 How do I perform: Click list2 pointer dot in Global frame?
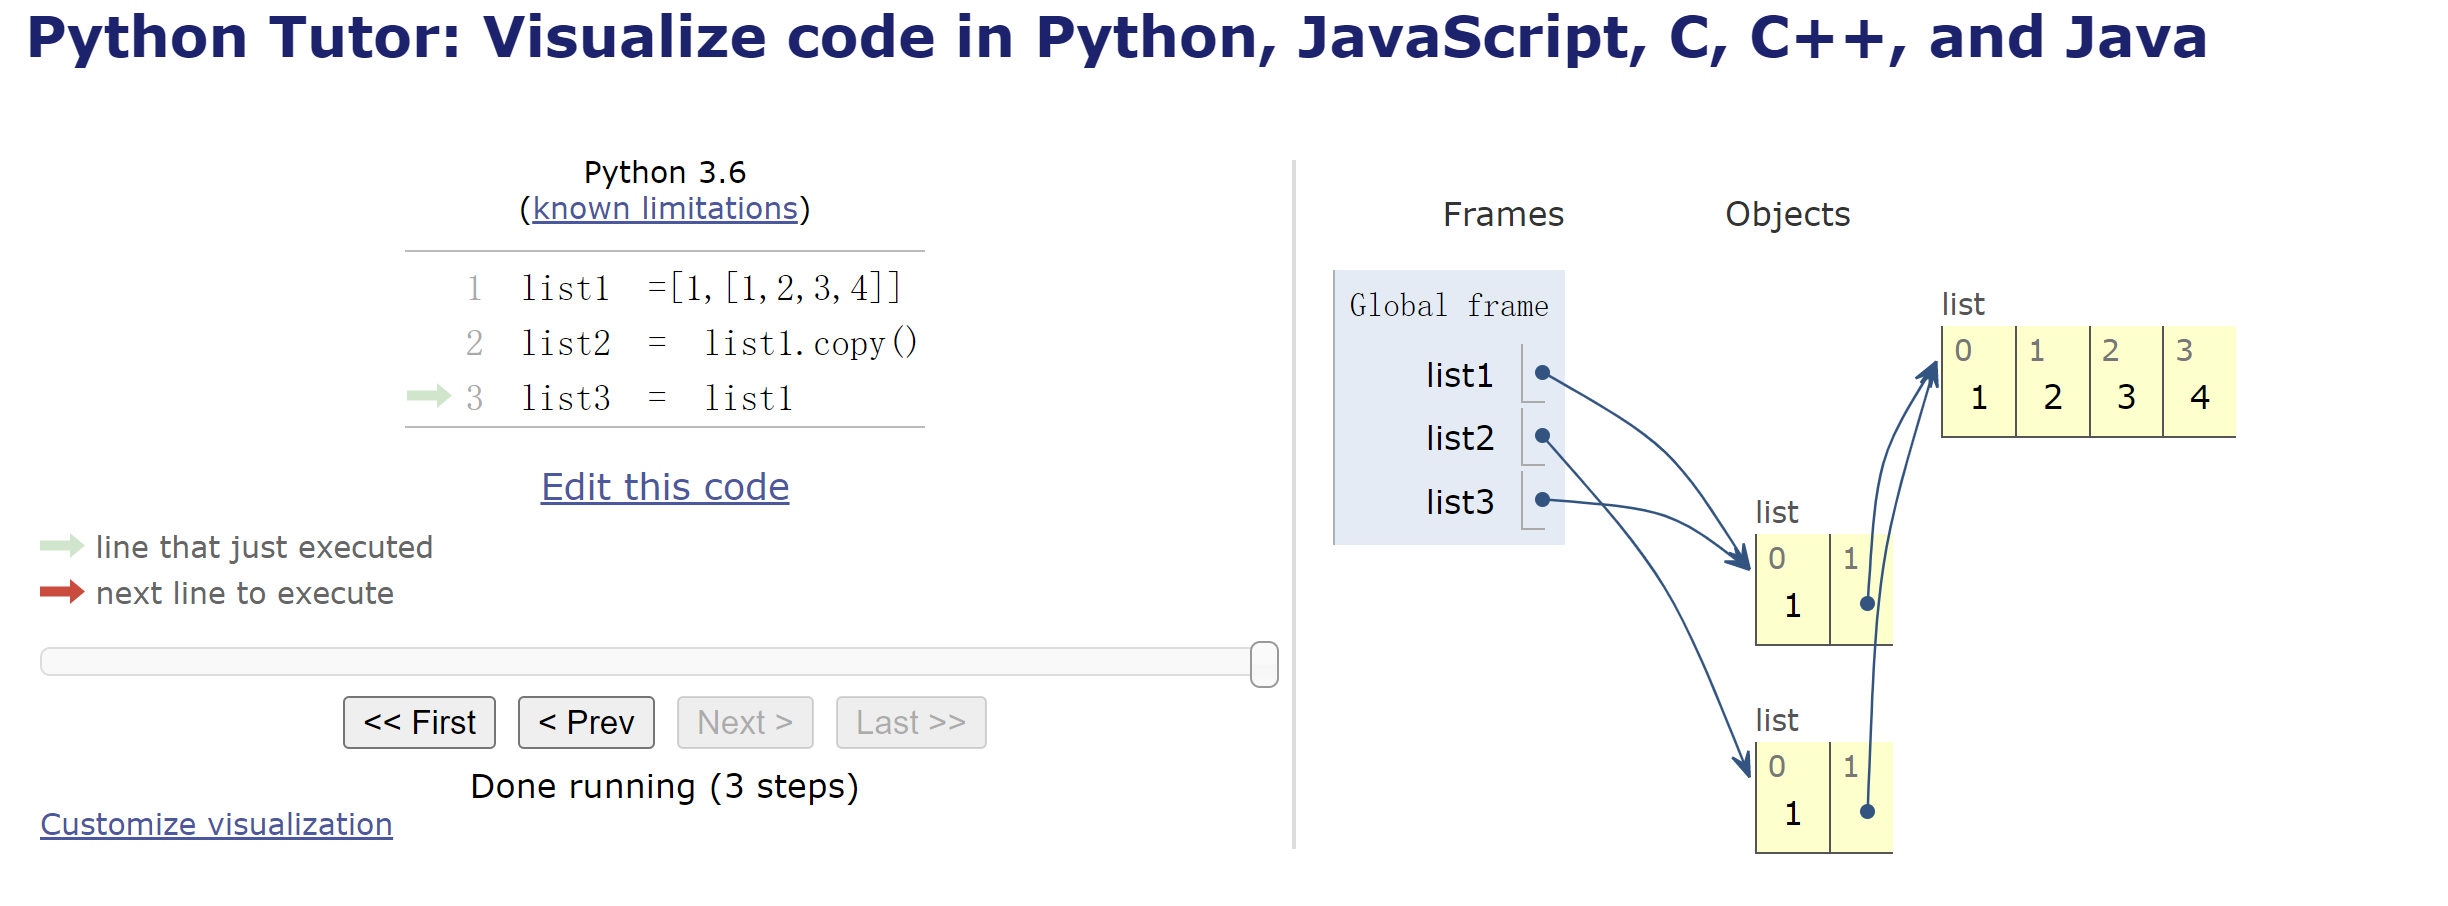1542,436
